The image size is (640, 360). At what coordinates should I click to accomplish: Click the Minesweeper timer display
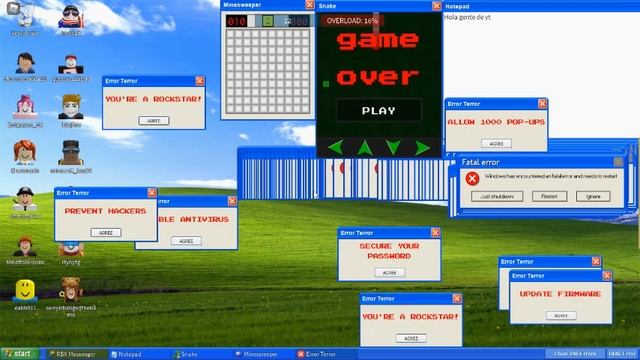(x=298, y=21)
